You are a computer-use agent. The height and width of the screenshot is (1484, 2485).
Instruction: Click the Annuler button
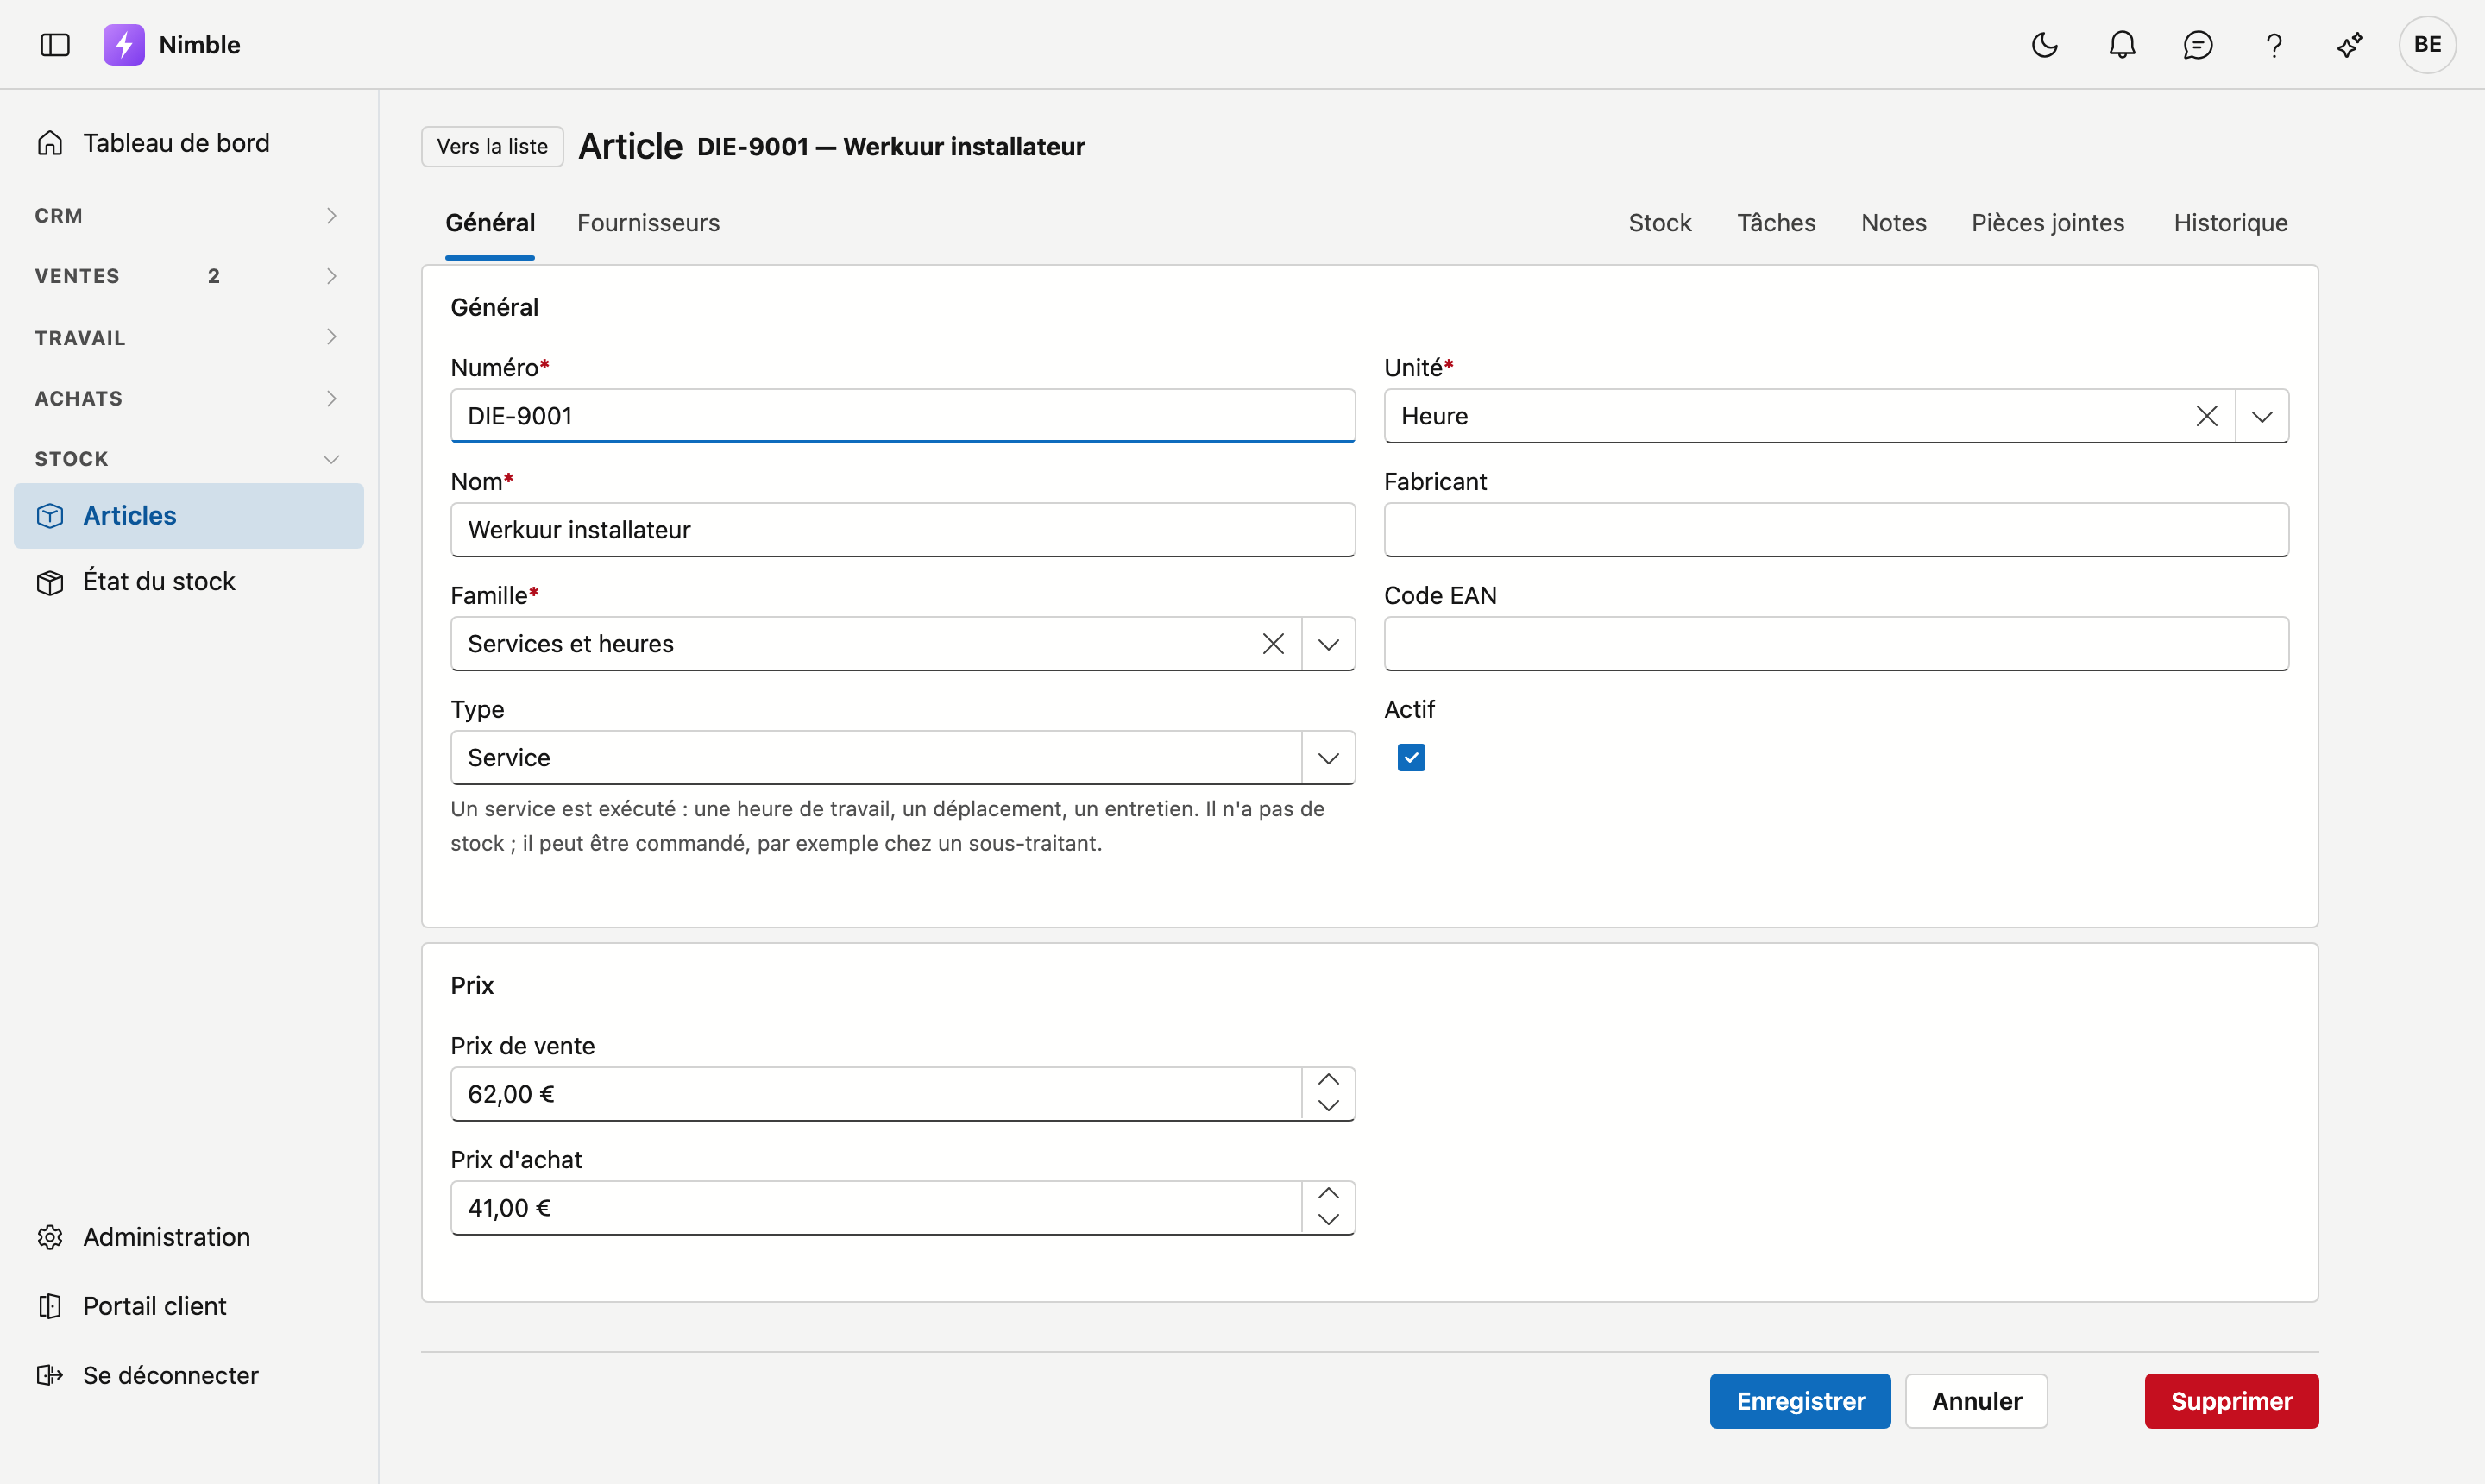point(1976,1401)
